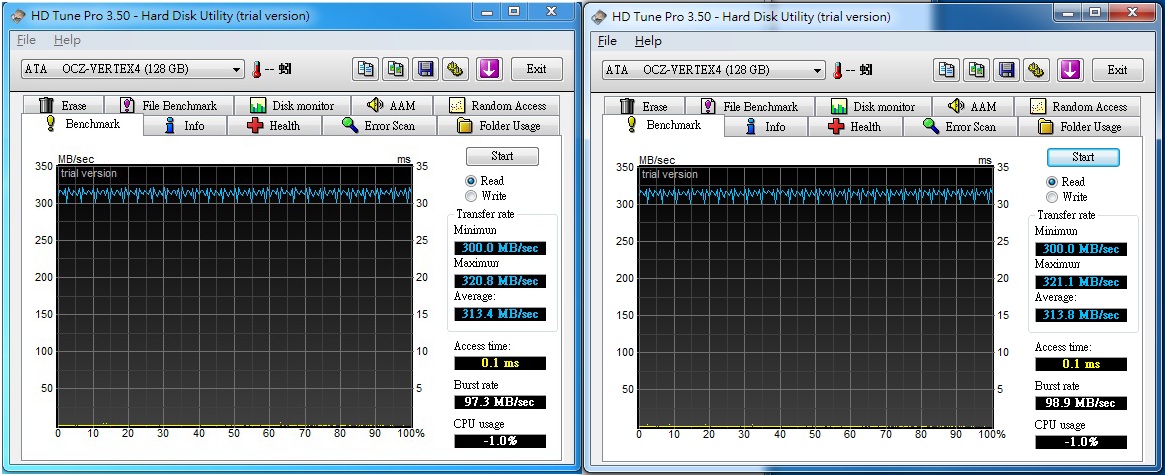
Task: Select Benchmark tab in right window
Action: [x=663, y=125]
